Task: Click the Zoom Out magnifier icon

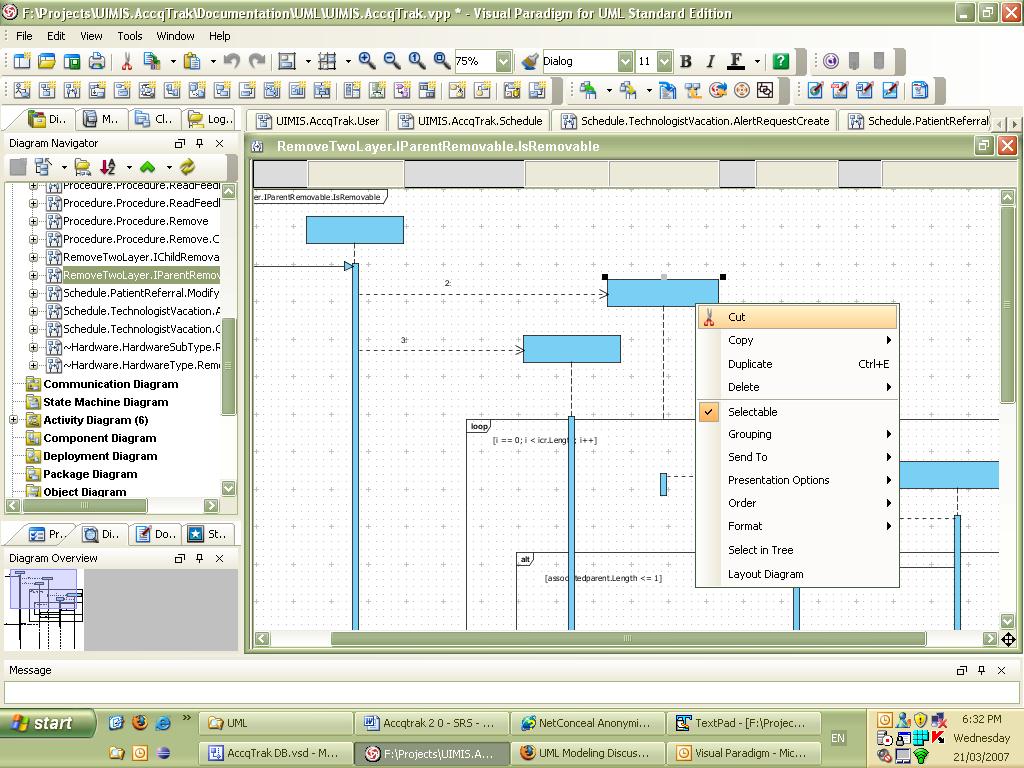Action: (x=392, y=61)
